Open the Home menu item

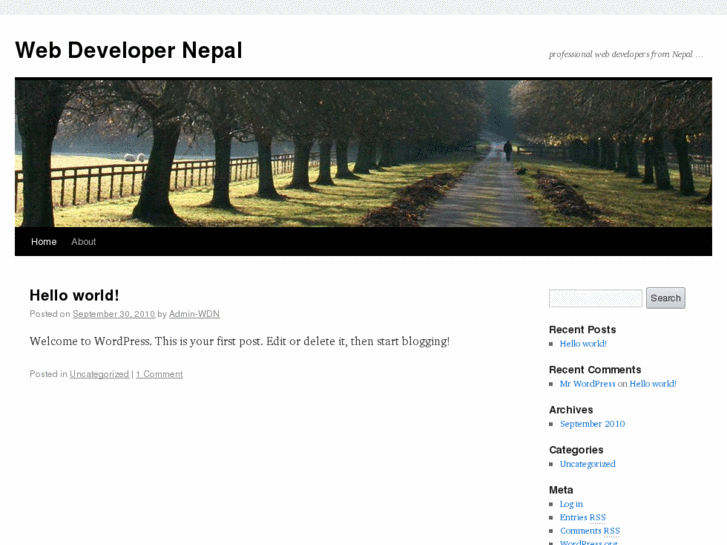click(44, 242)
